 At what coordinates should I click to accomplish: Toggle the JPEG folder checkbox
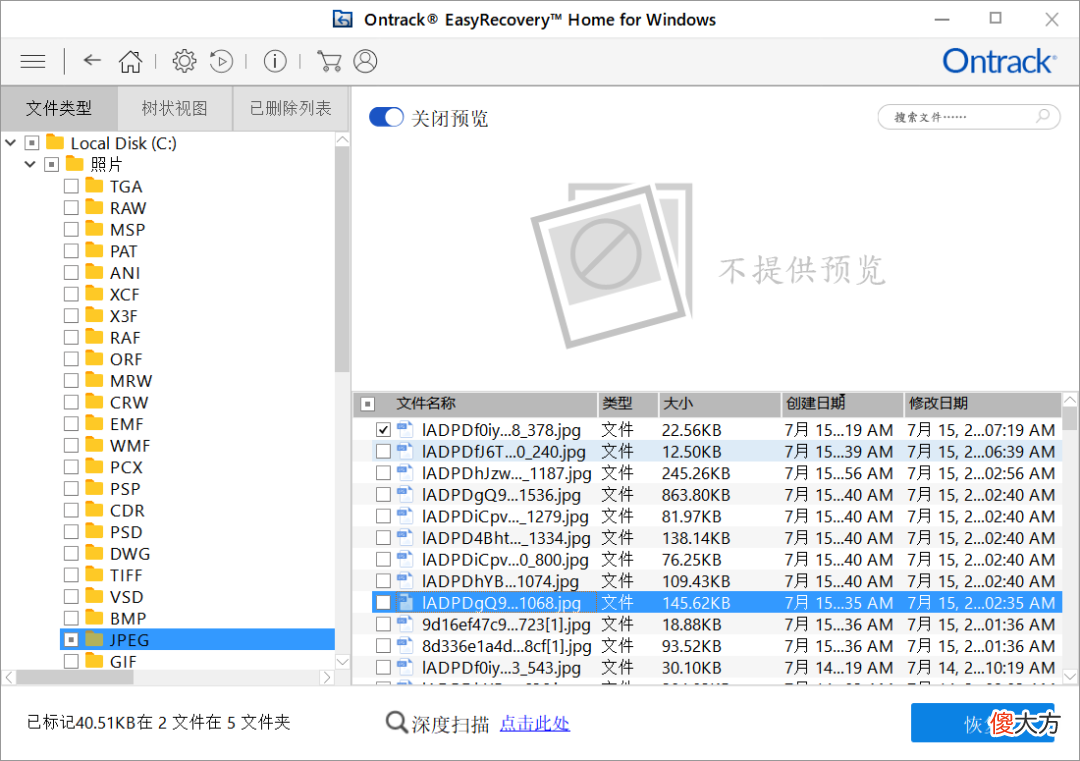coord(71,640)
